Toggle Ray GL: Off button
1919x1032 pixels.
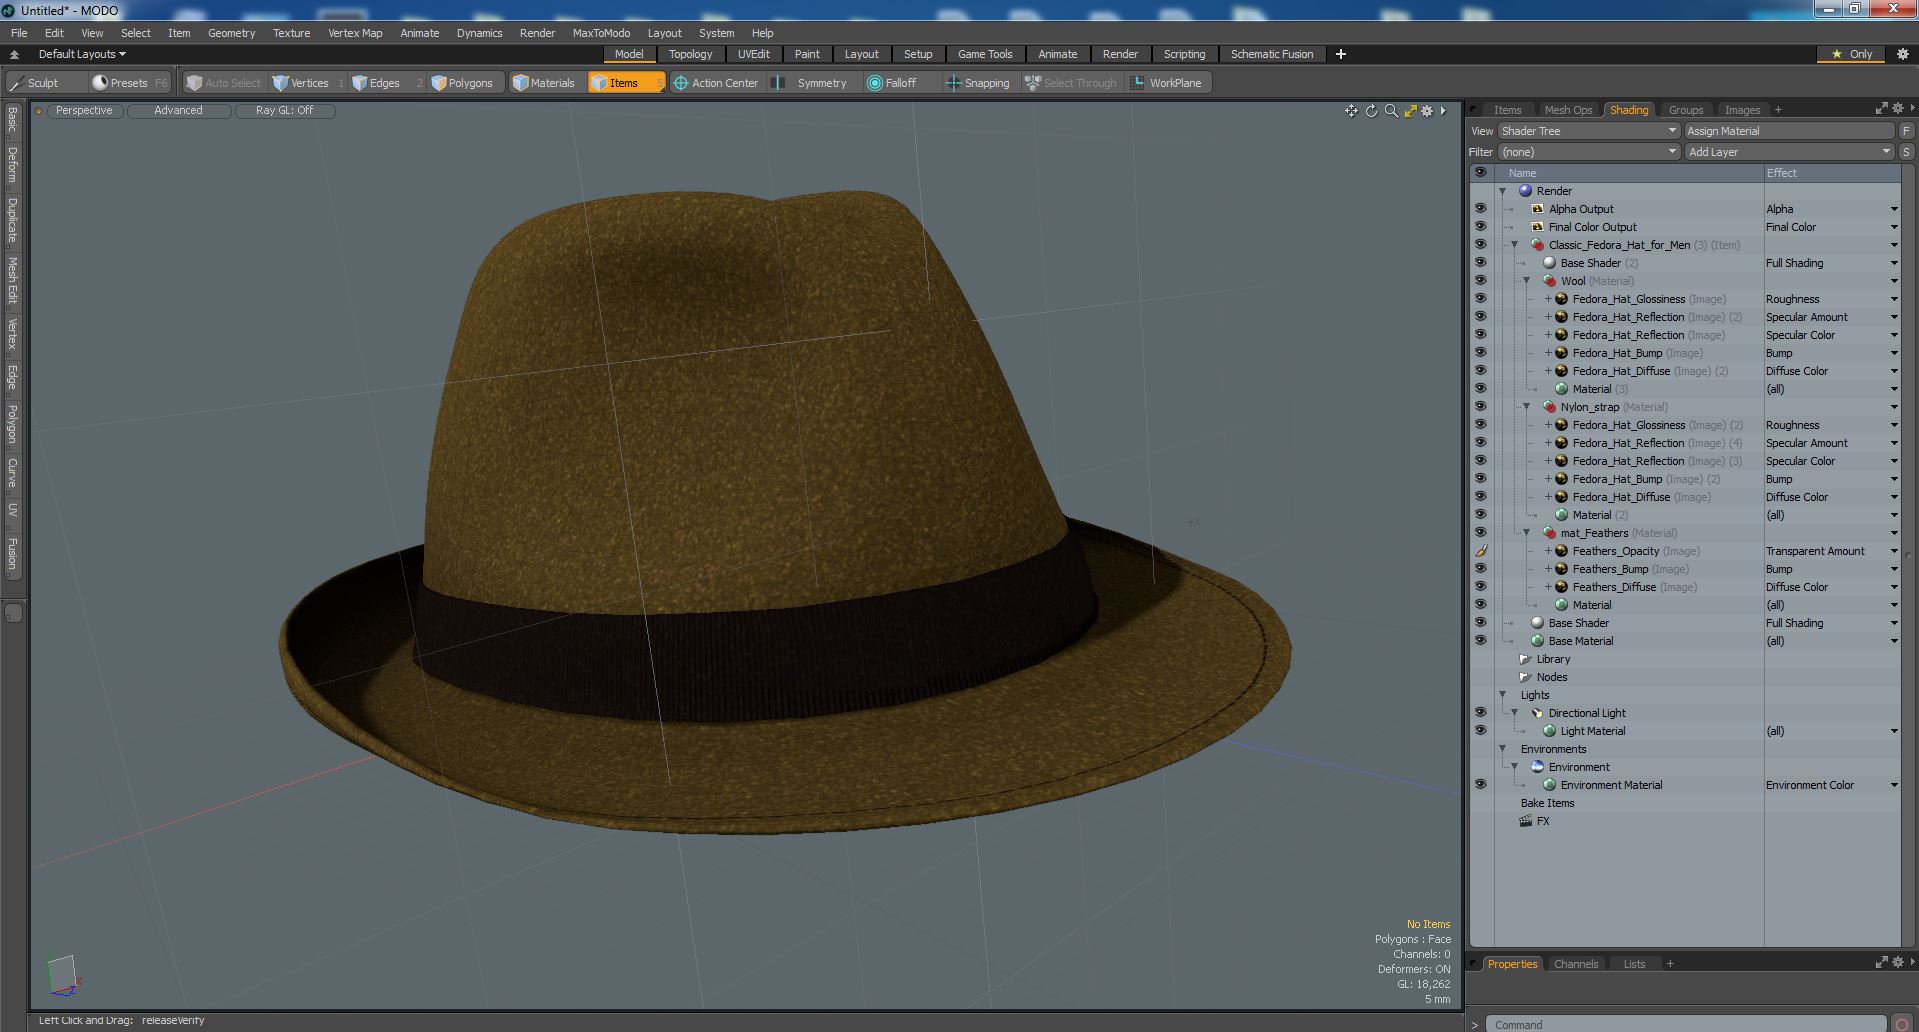point(284,111)
